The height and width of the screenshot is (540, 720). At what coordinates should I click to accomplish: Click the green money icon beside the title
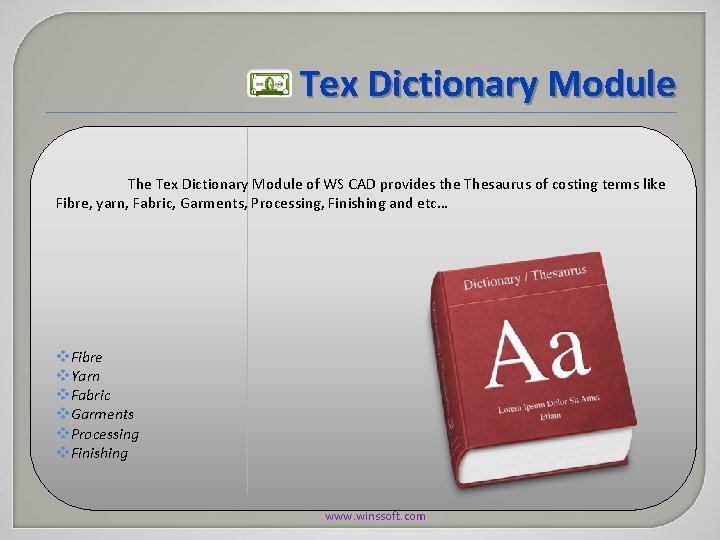pyautogui.click(x=269, y=84)
